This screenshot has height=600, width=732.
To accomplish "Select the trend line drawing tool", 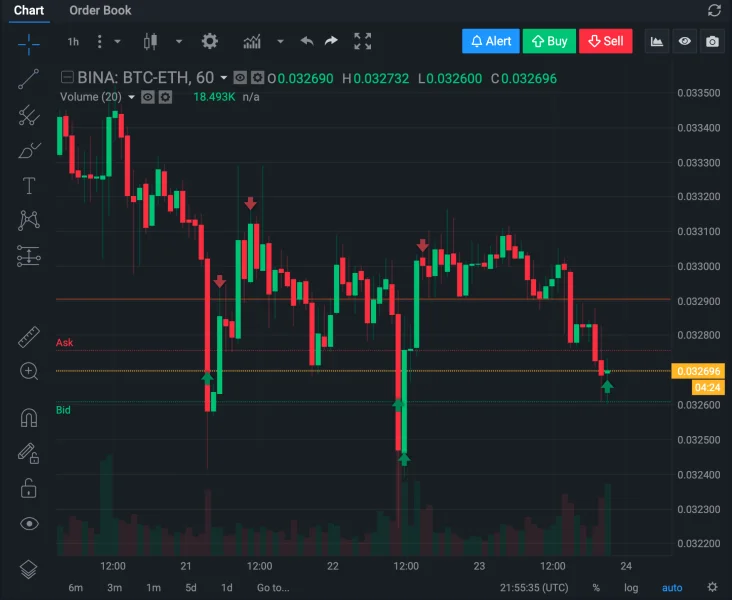I will pos(29,80).
